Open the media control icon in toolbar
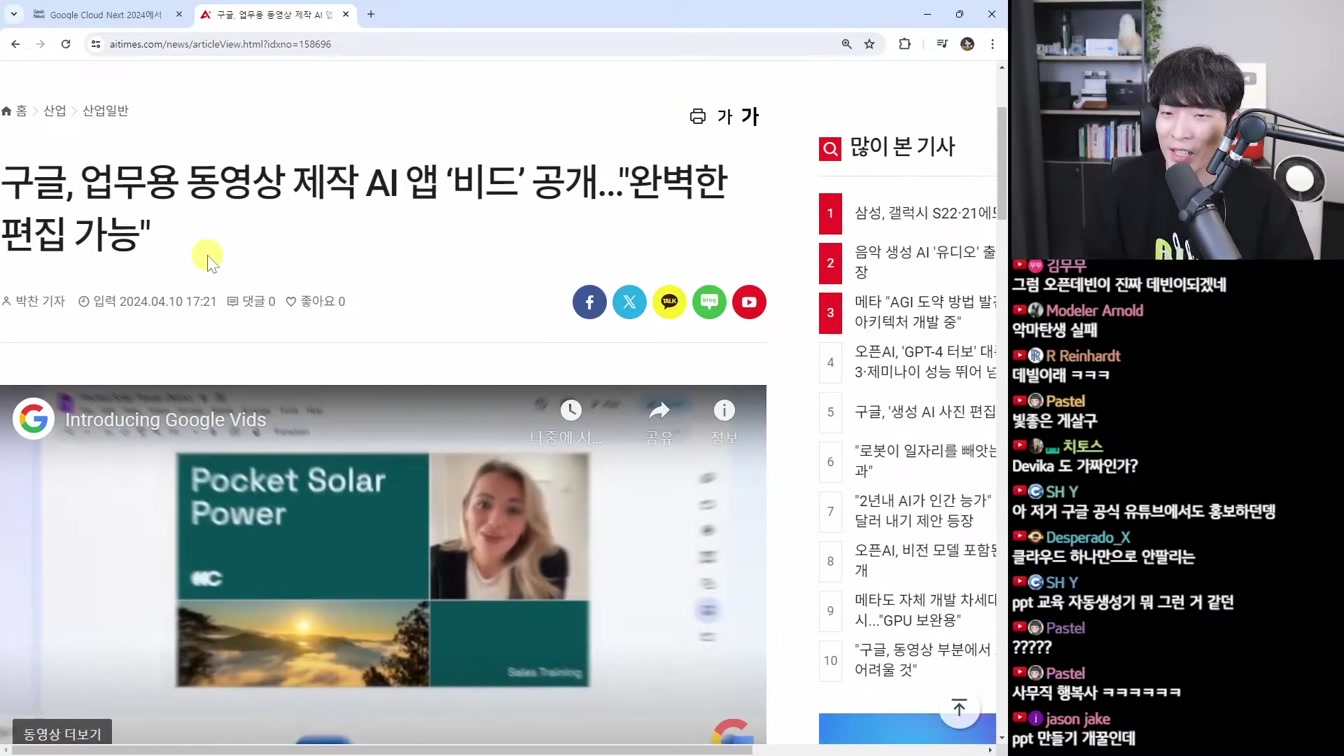The height and width of the screenshot is (756, 1344). pos(942,44)
